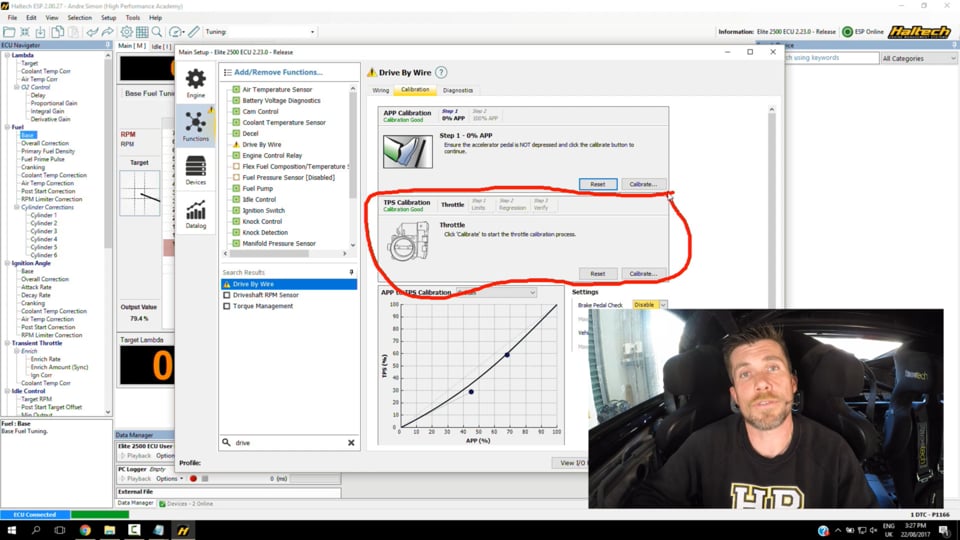Click Reset in APP Calibration

pos(598,184)
